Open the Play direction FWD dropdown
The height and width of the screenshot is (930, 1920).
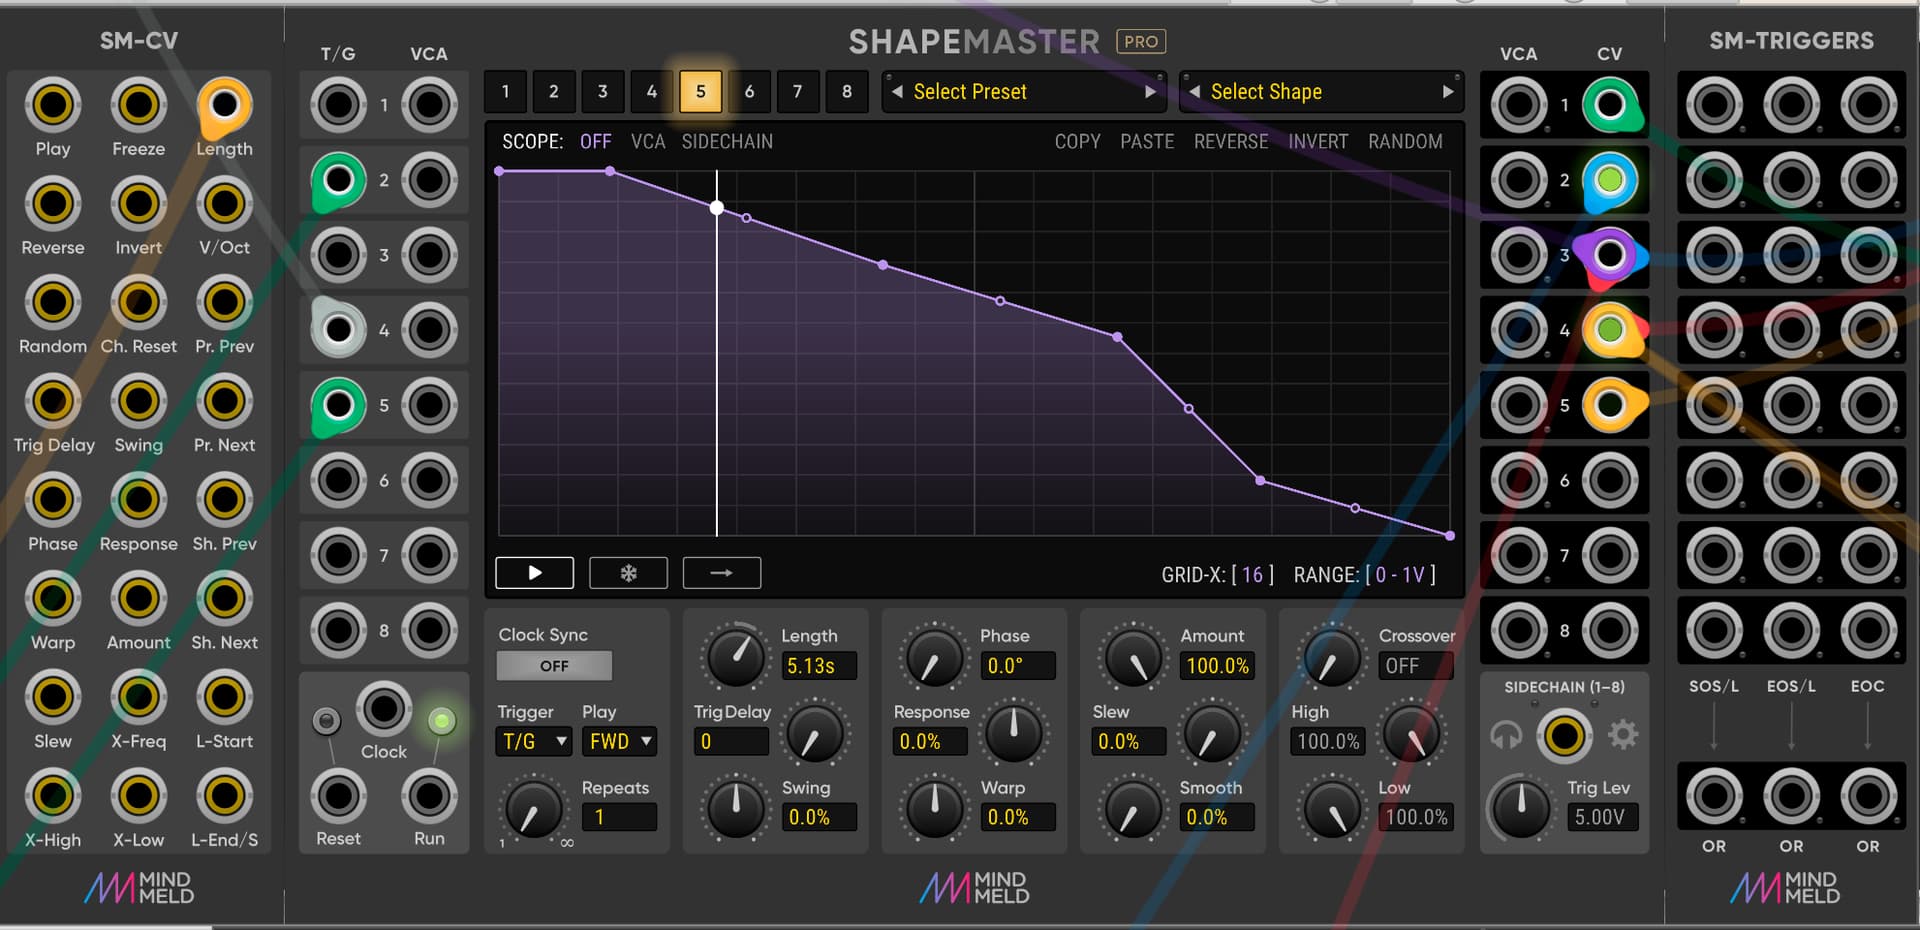(619, 741)
